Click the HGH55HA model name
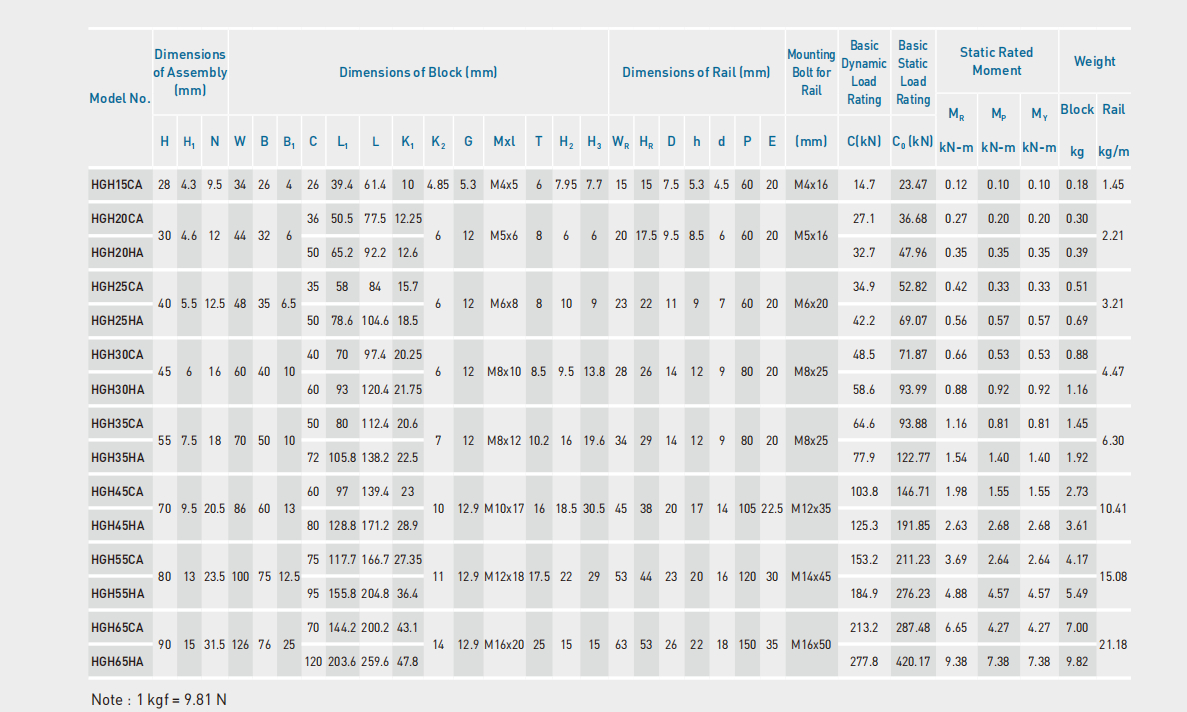Viewport: 1187px width, 712px height. coord(117,594)
